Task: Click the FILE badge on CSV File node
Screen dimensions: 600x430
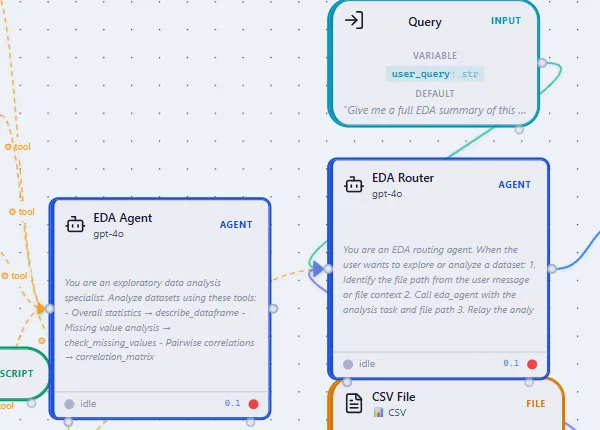Action: tap(536, 404)
